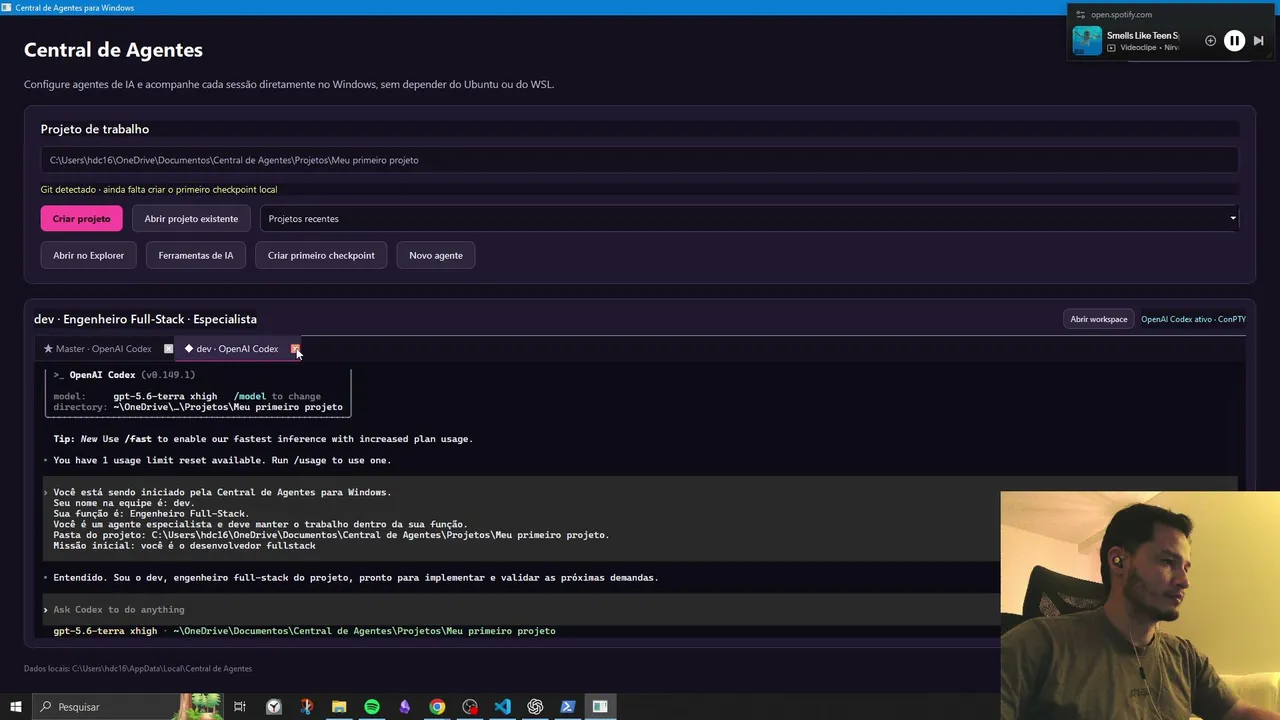Open Visual Studio Code from the taskbar
The image size is (1280, 720).
coord(502,707)
